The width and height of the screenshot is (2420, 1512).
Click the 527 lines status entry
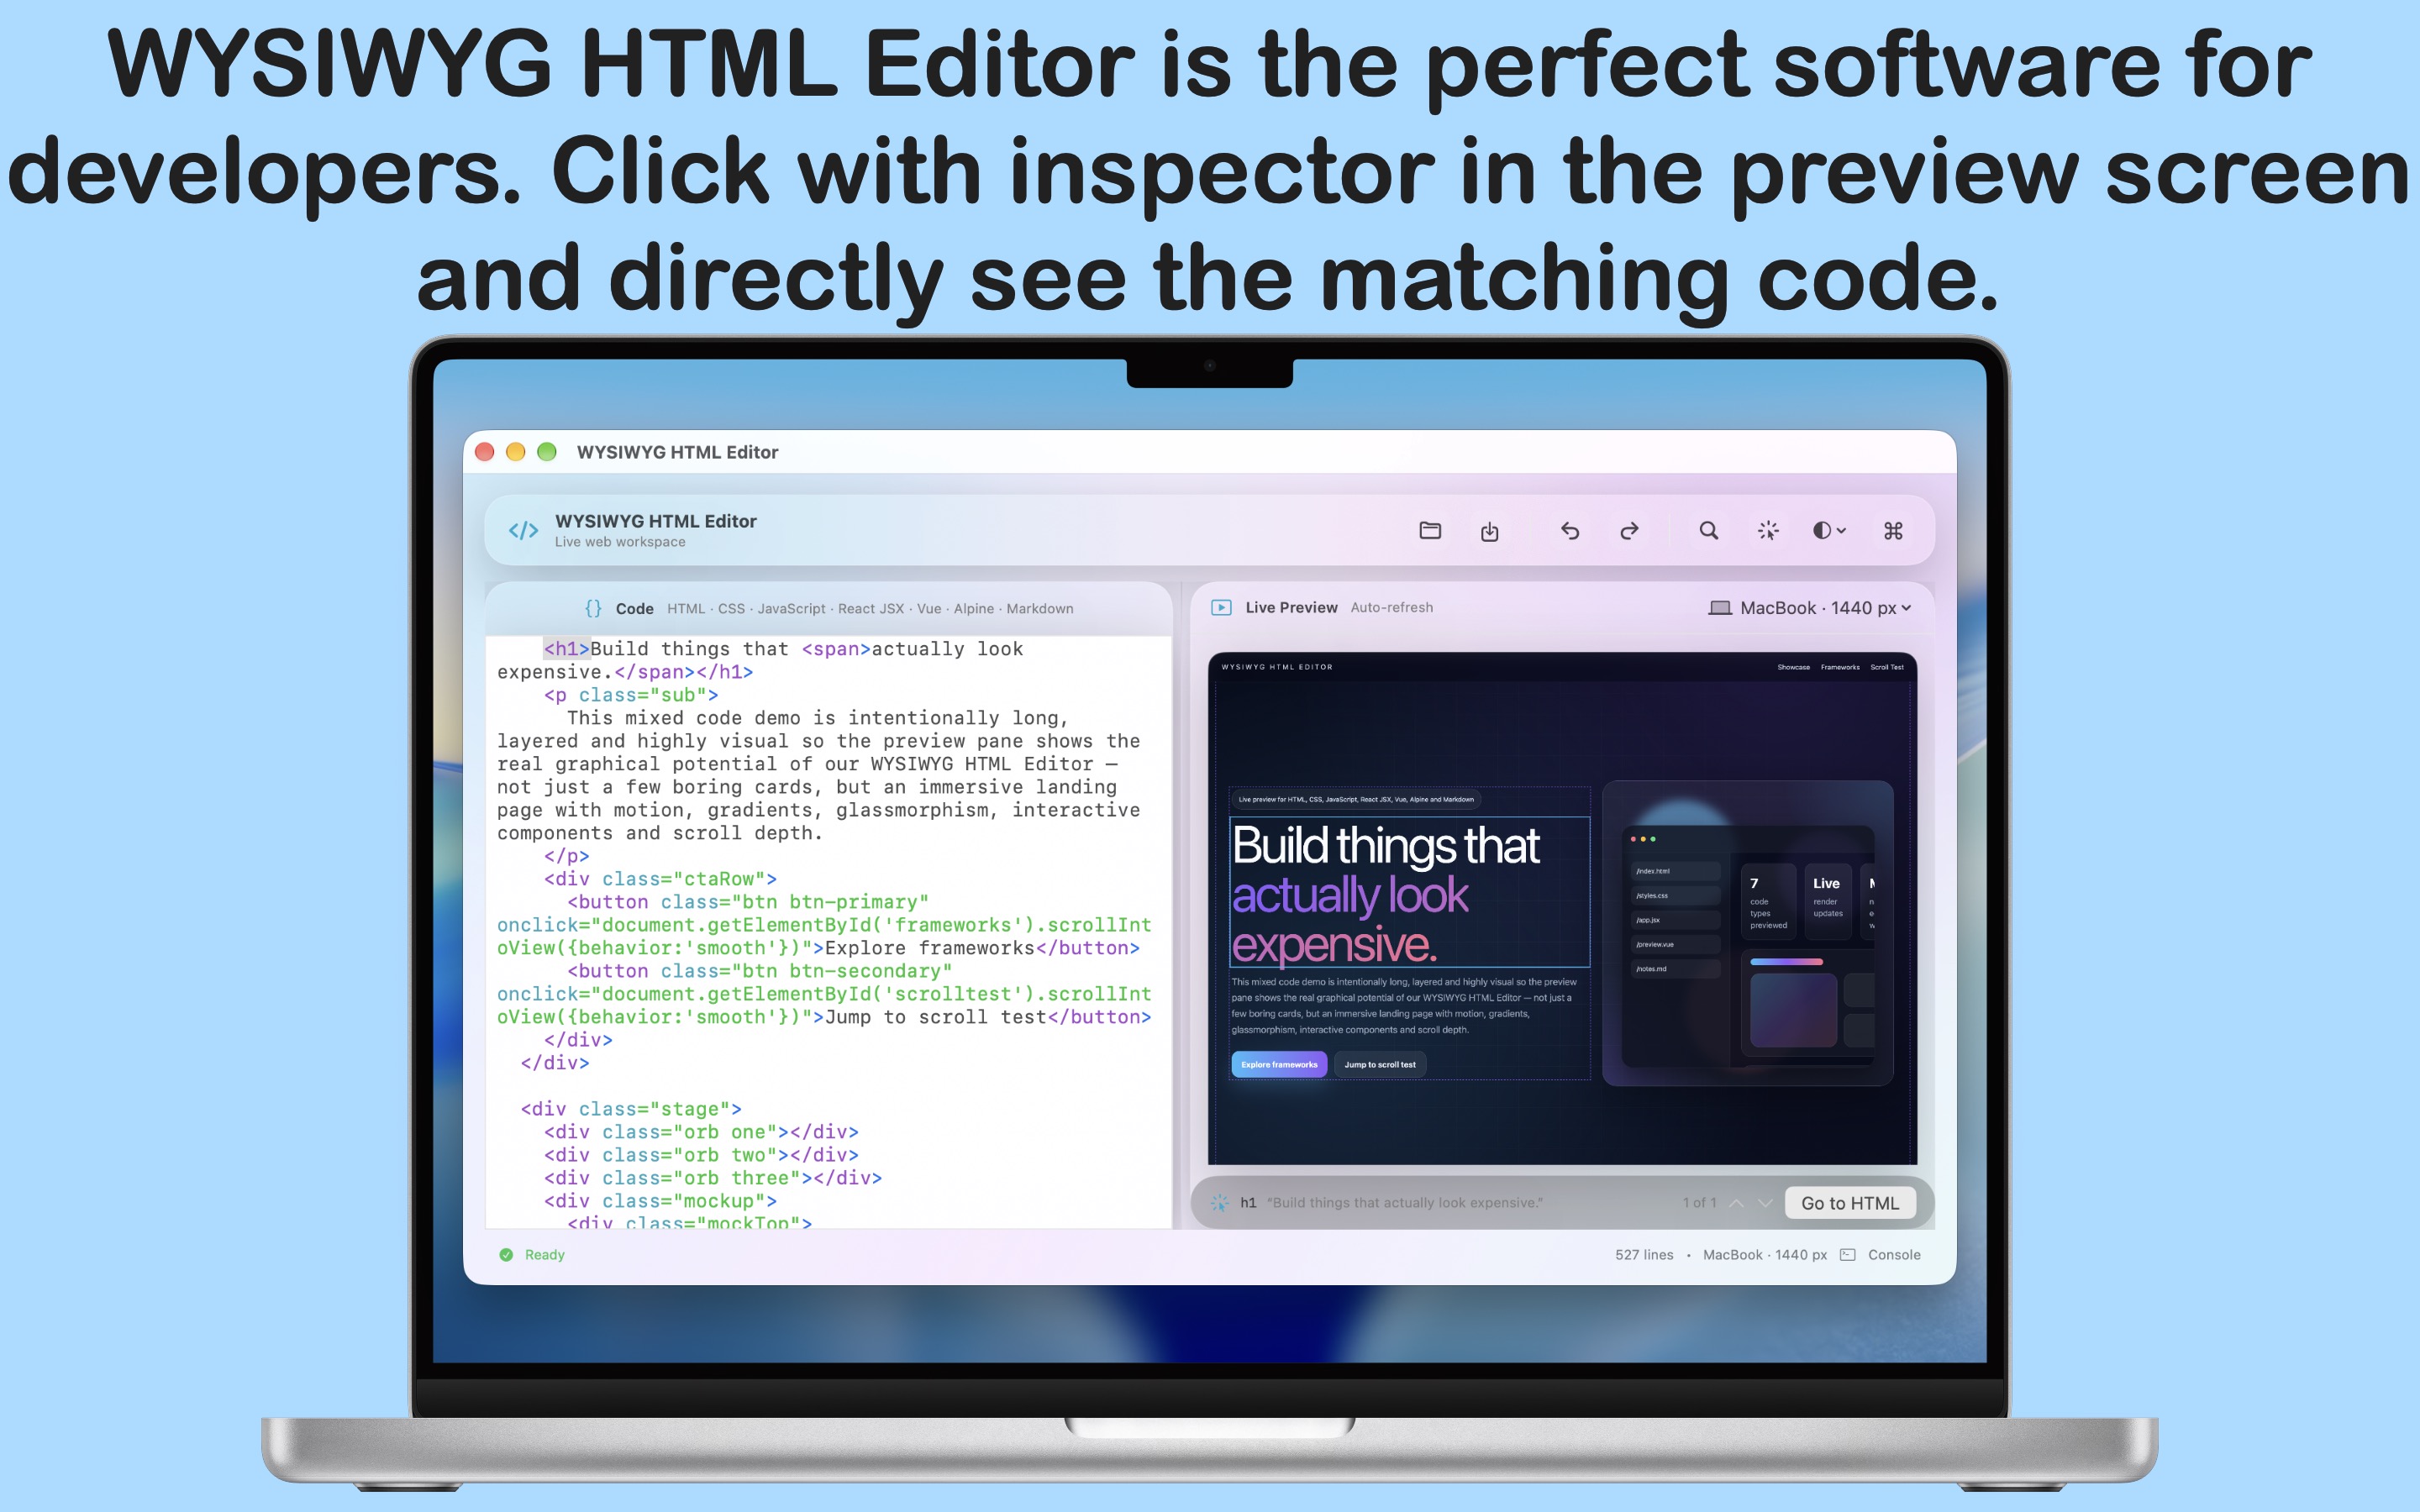click(1644, 1255)
